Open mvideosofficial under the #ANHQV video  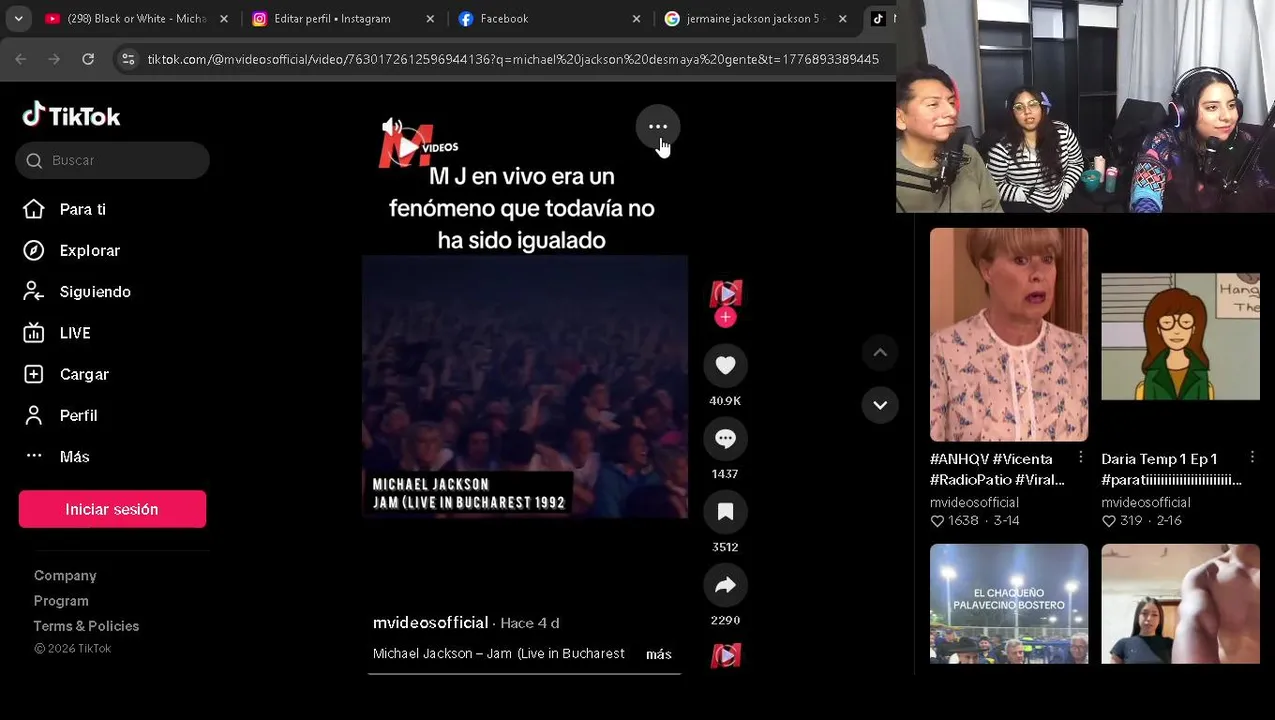click(x=974, y=503)
